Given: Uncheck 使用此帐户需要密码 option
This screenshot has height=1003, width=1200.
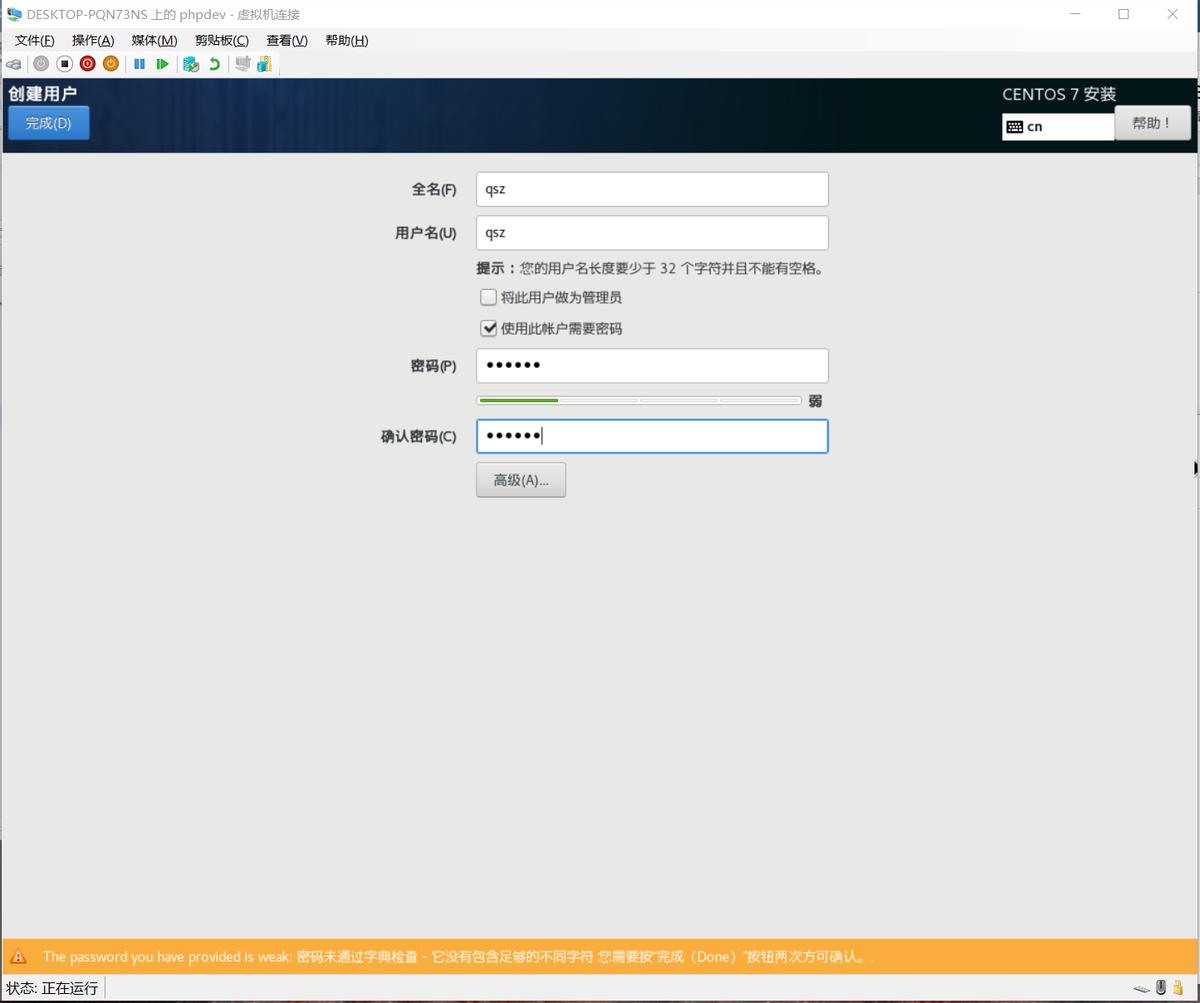Looking at the screenshot, I should point(488,328).
